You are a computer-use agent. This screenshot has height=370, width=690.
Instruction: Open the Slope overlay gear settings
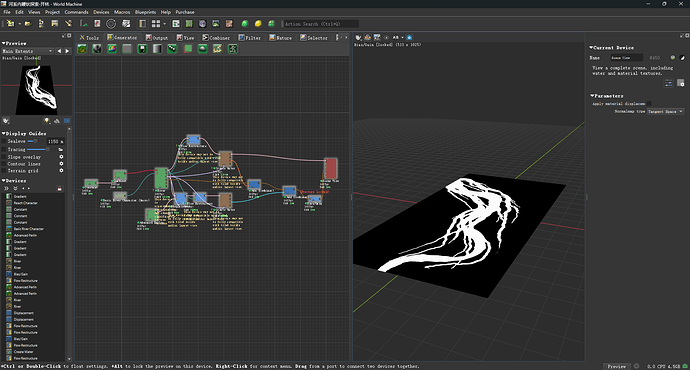pos(61,157)
